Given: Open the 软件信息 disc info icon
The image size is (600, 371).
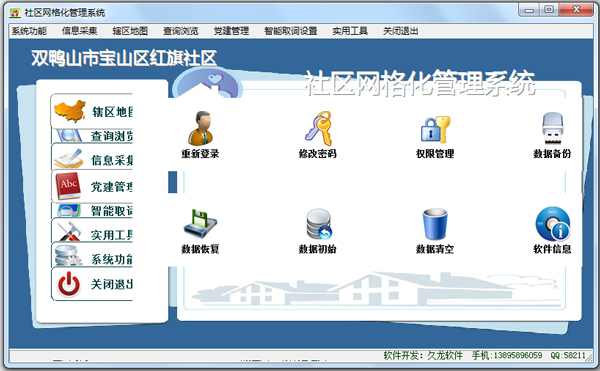Looking at the screenshot, I should tap(553, 224).
